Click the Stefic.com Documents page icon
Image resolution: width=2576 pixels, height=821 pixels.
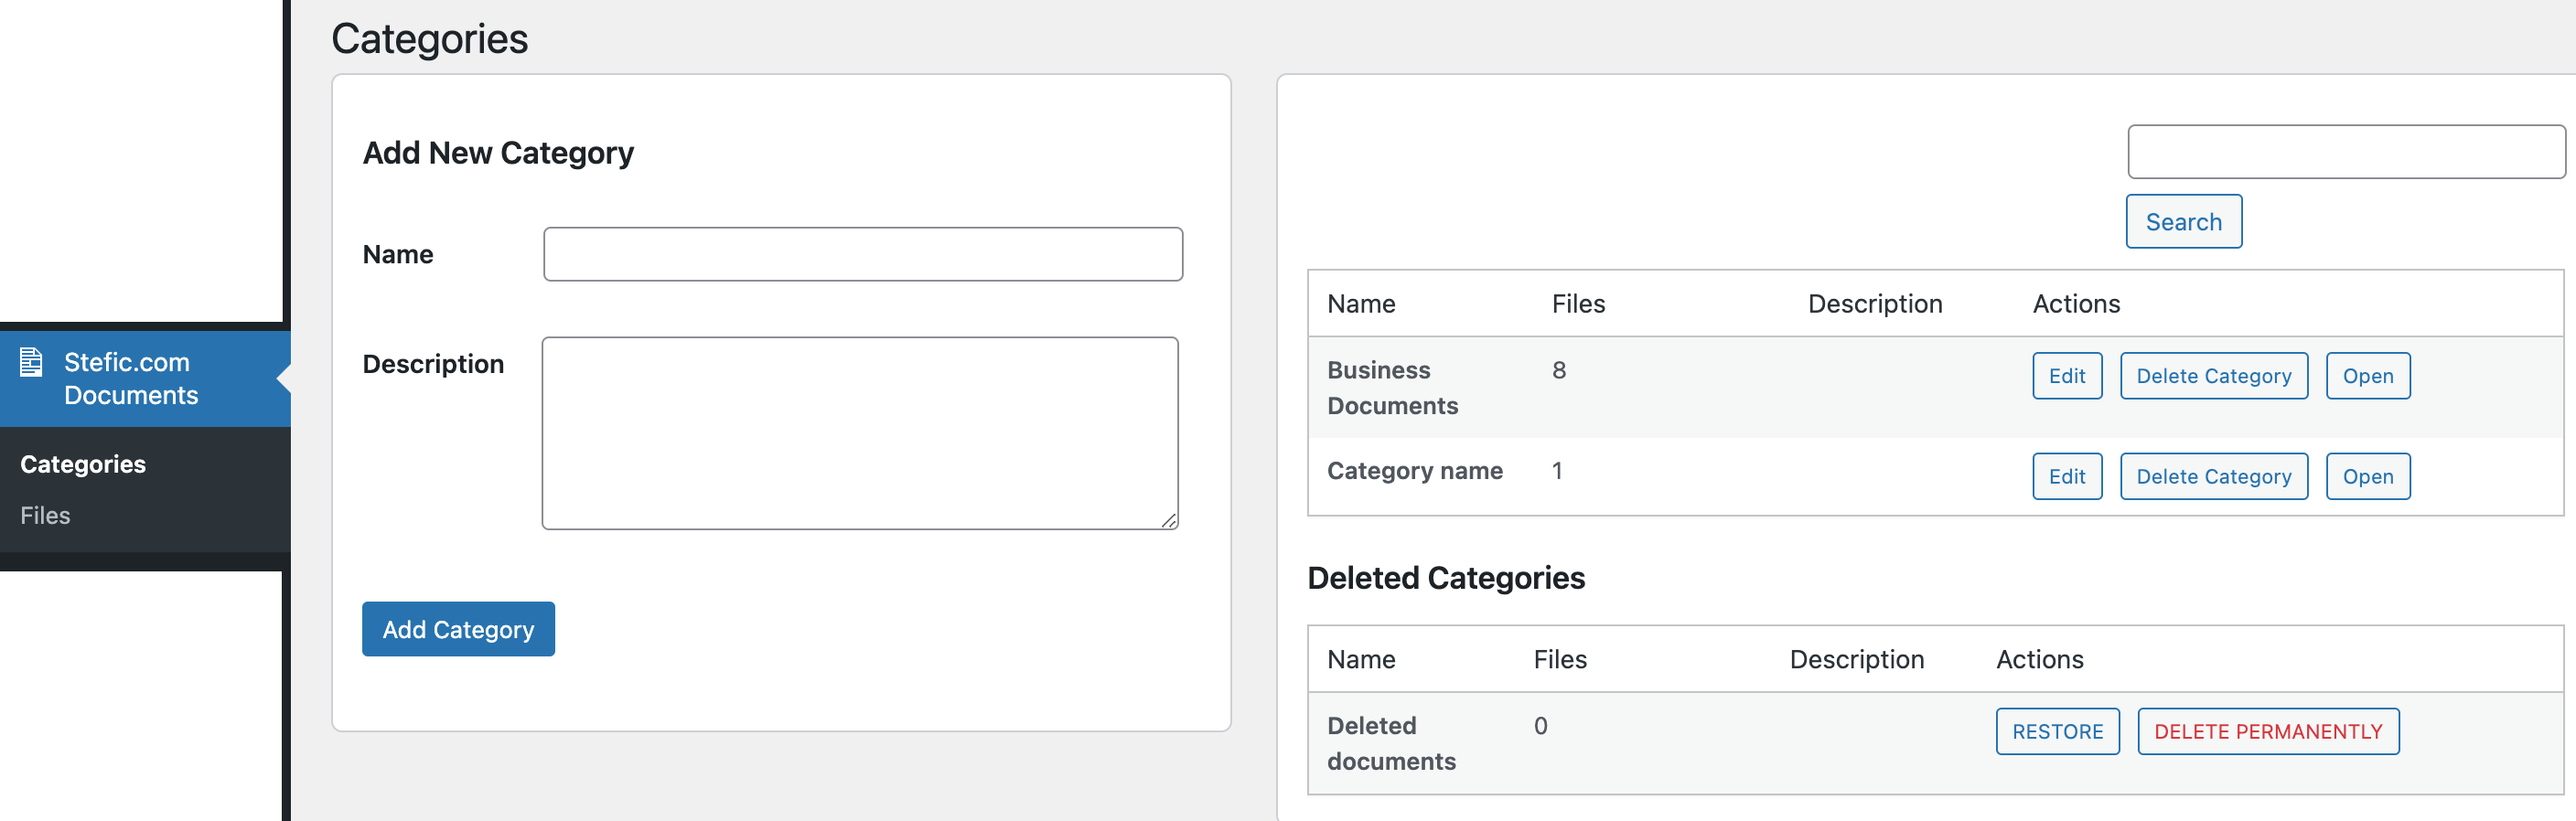31,362
